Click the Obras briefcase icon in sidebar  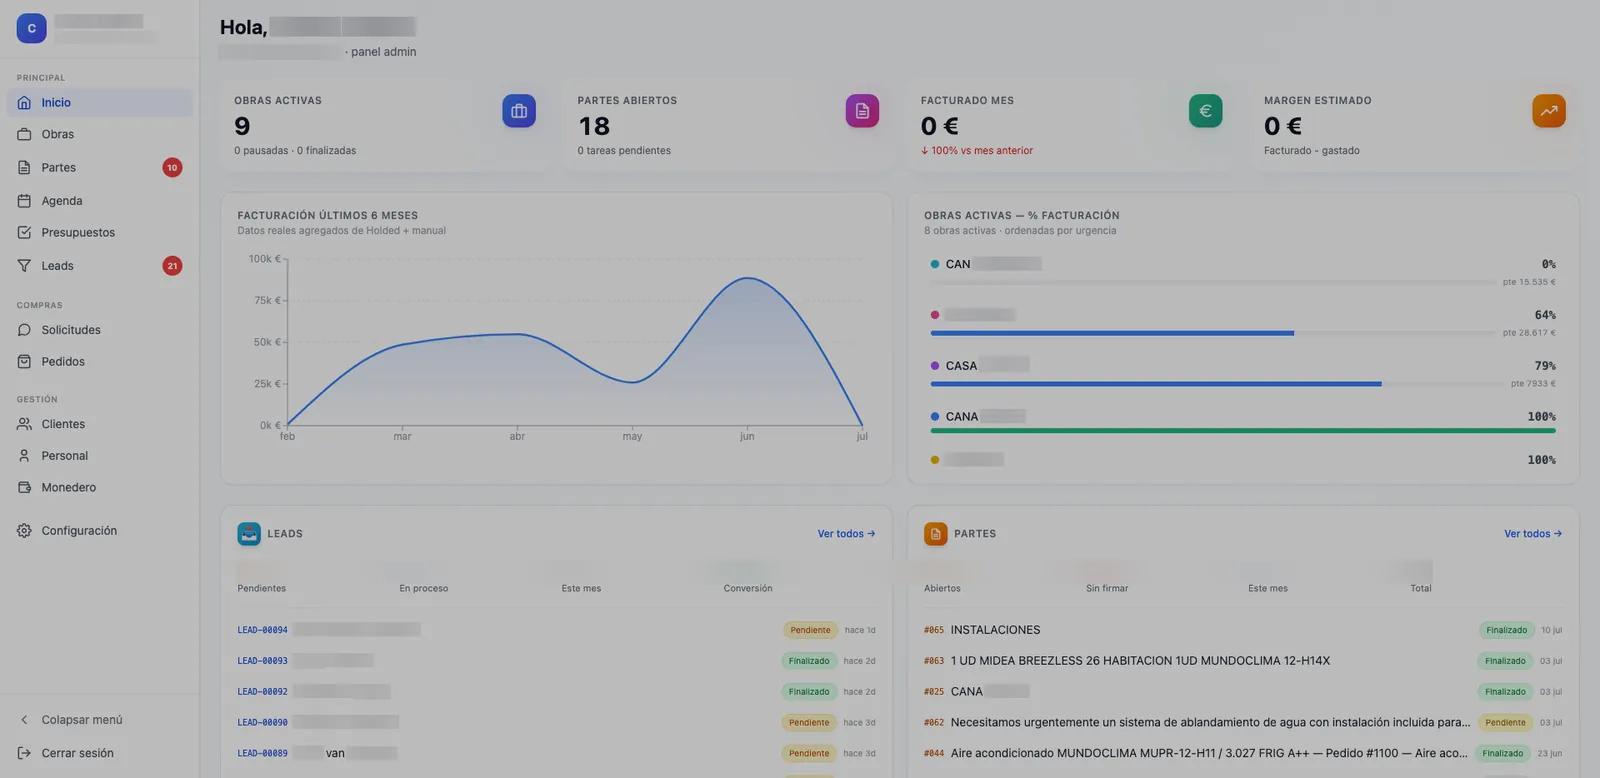click(24, 134)
